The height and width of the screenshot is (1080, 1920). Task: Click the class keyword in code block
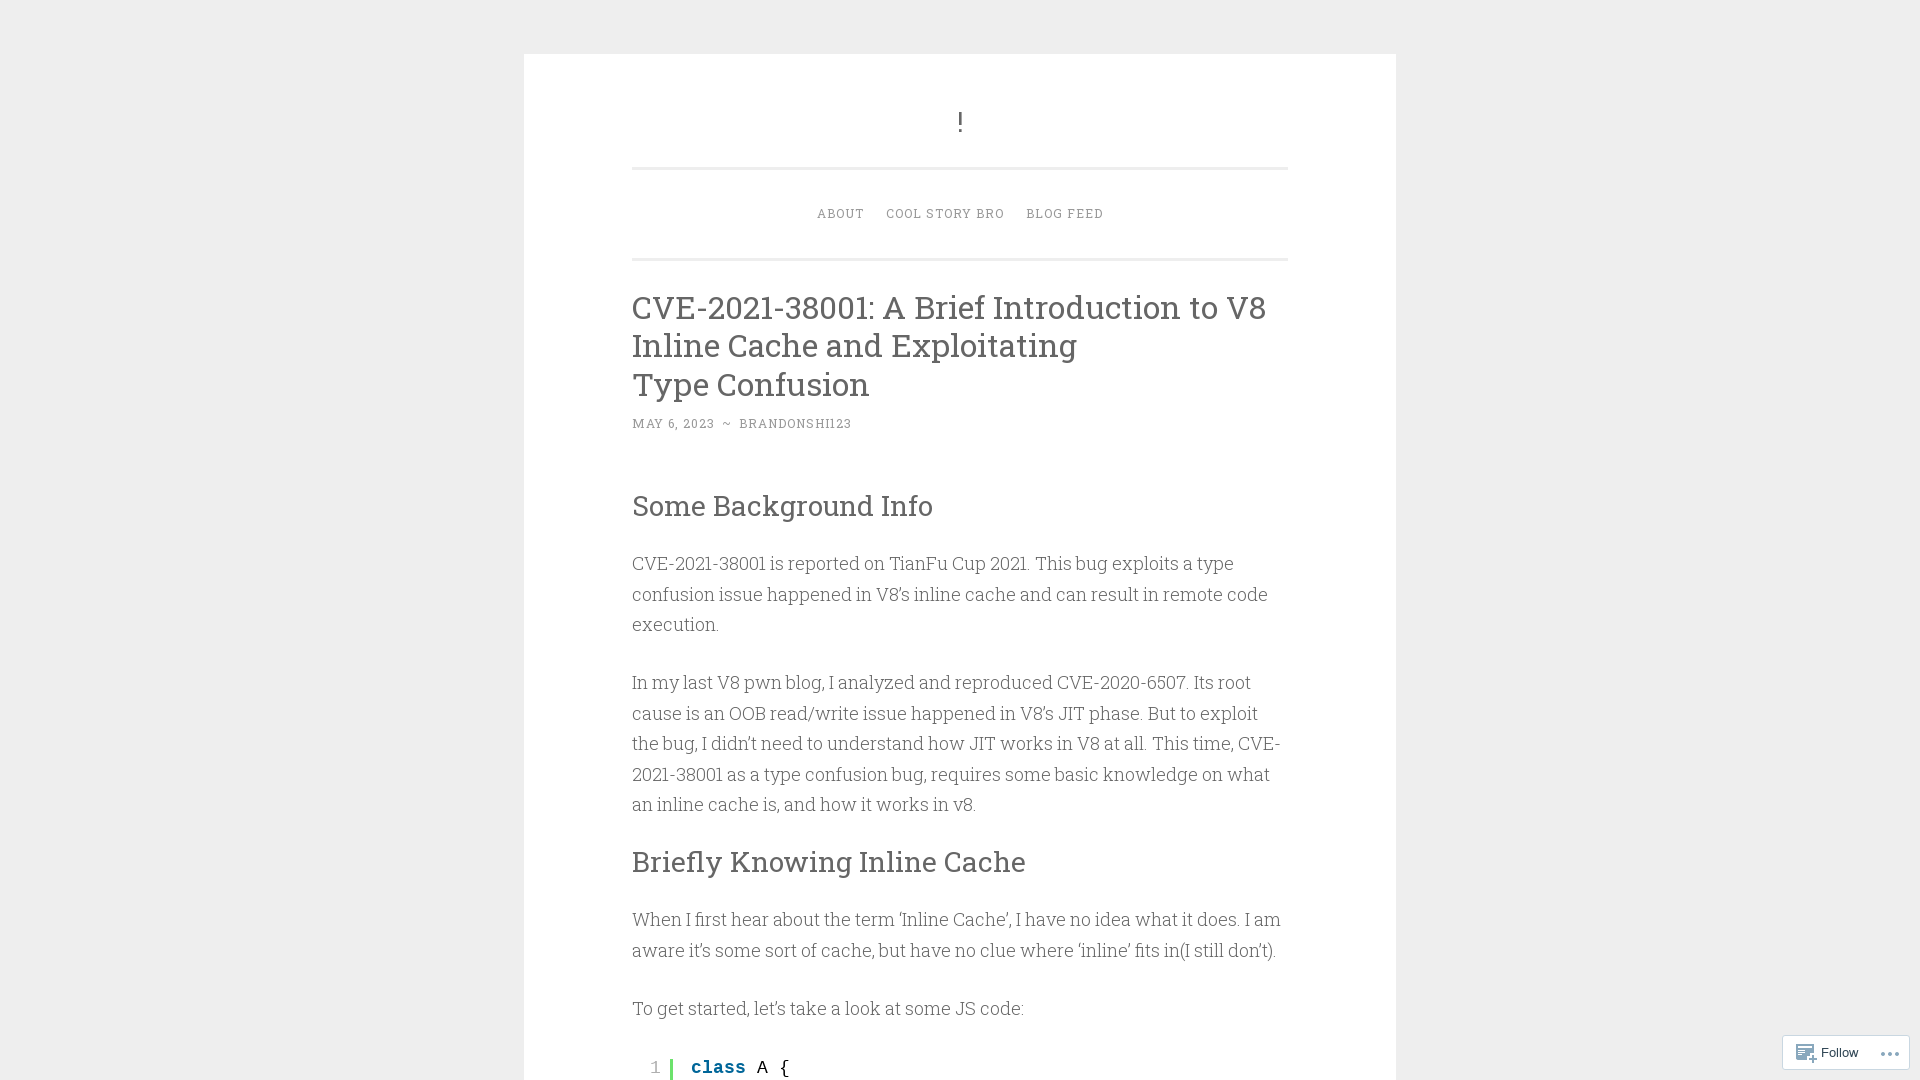point(717,1067)
